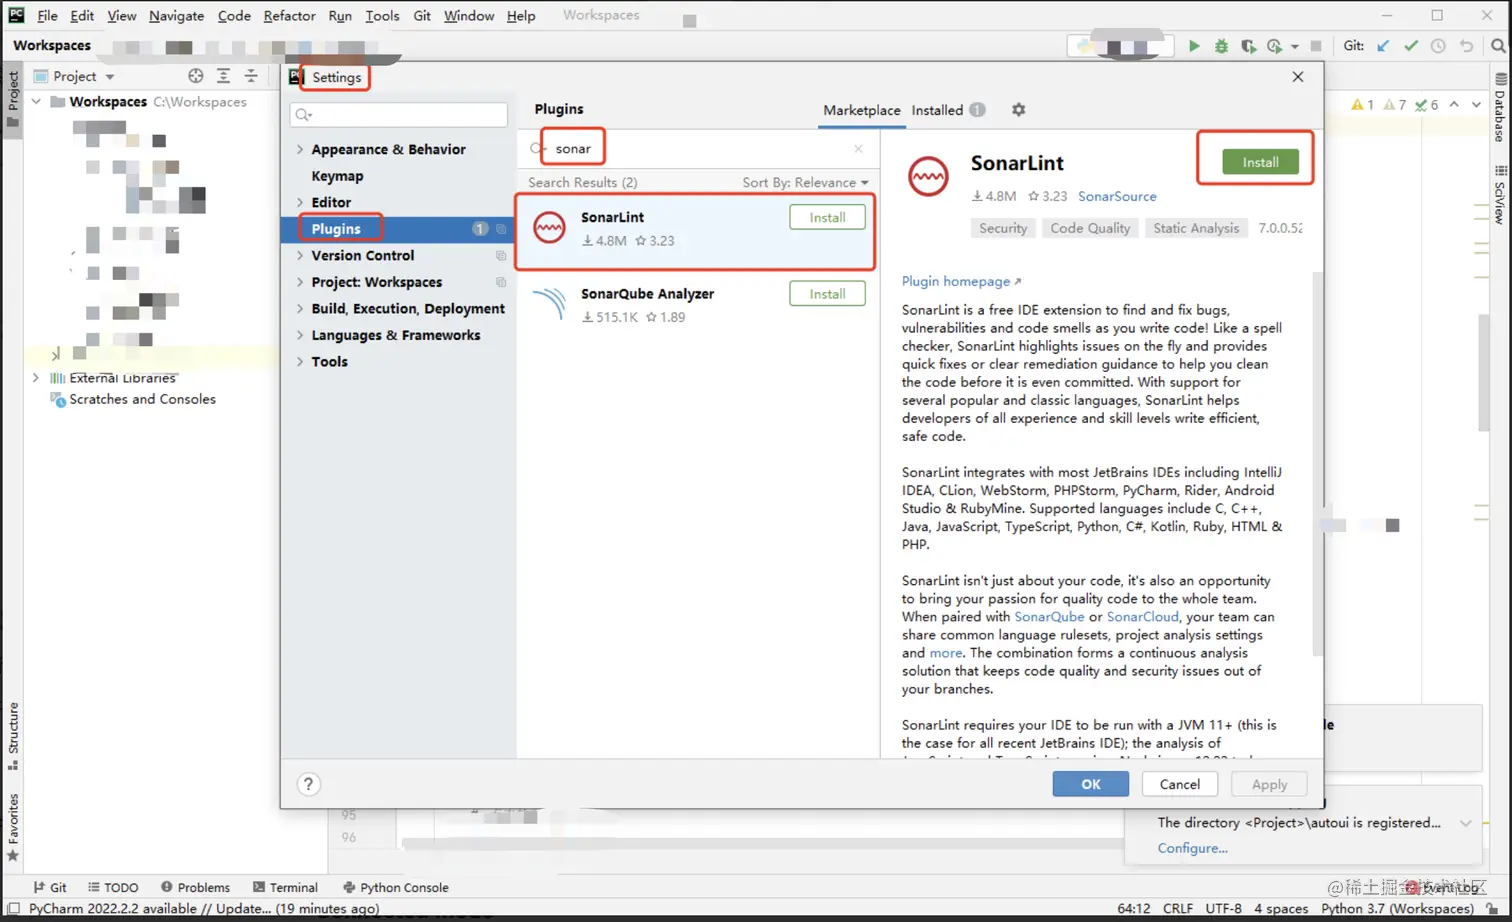Open the Structure tool window
The image size is (1512, 922).
click(x=13, y=736)
